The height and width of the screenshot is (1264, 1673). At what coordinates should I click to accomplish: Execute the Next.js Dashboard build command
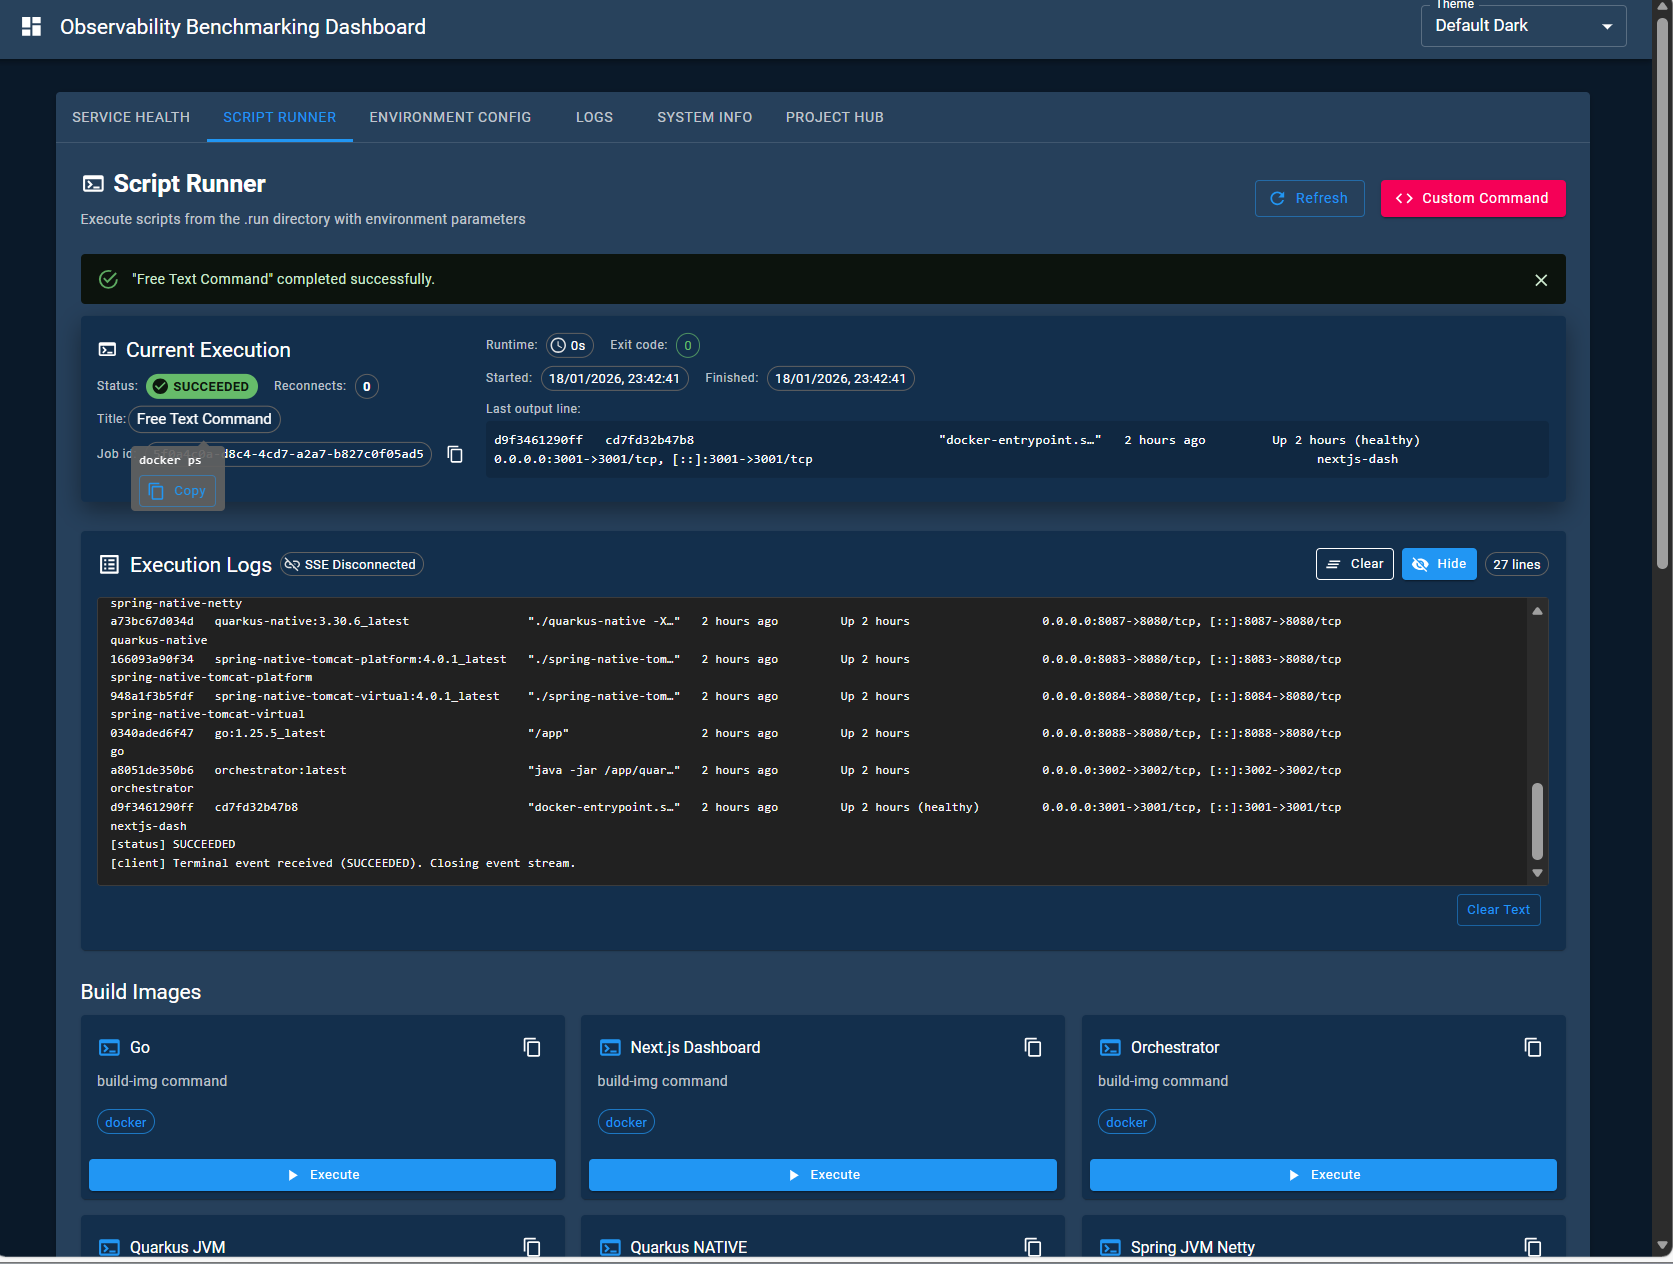point(822,1174)
